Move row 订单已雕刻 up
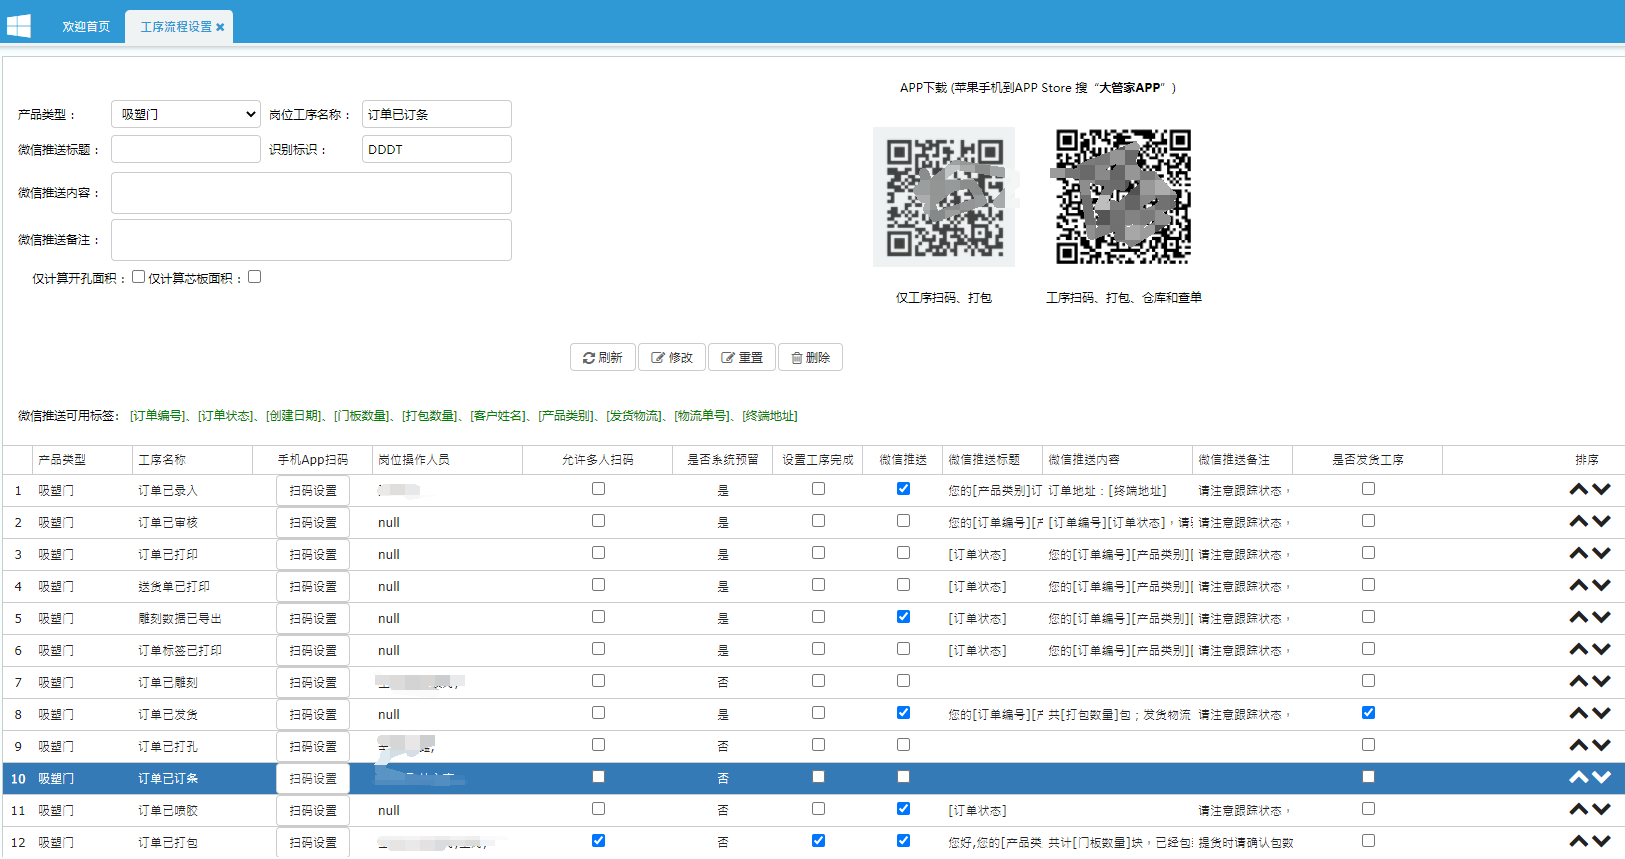Image resolution: width=1625 pixels, height=859 pixels. click(x=1579, y=682)
